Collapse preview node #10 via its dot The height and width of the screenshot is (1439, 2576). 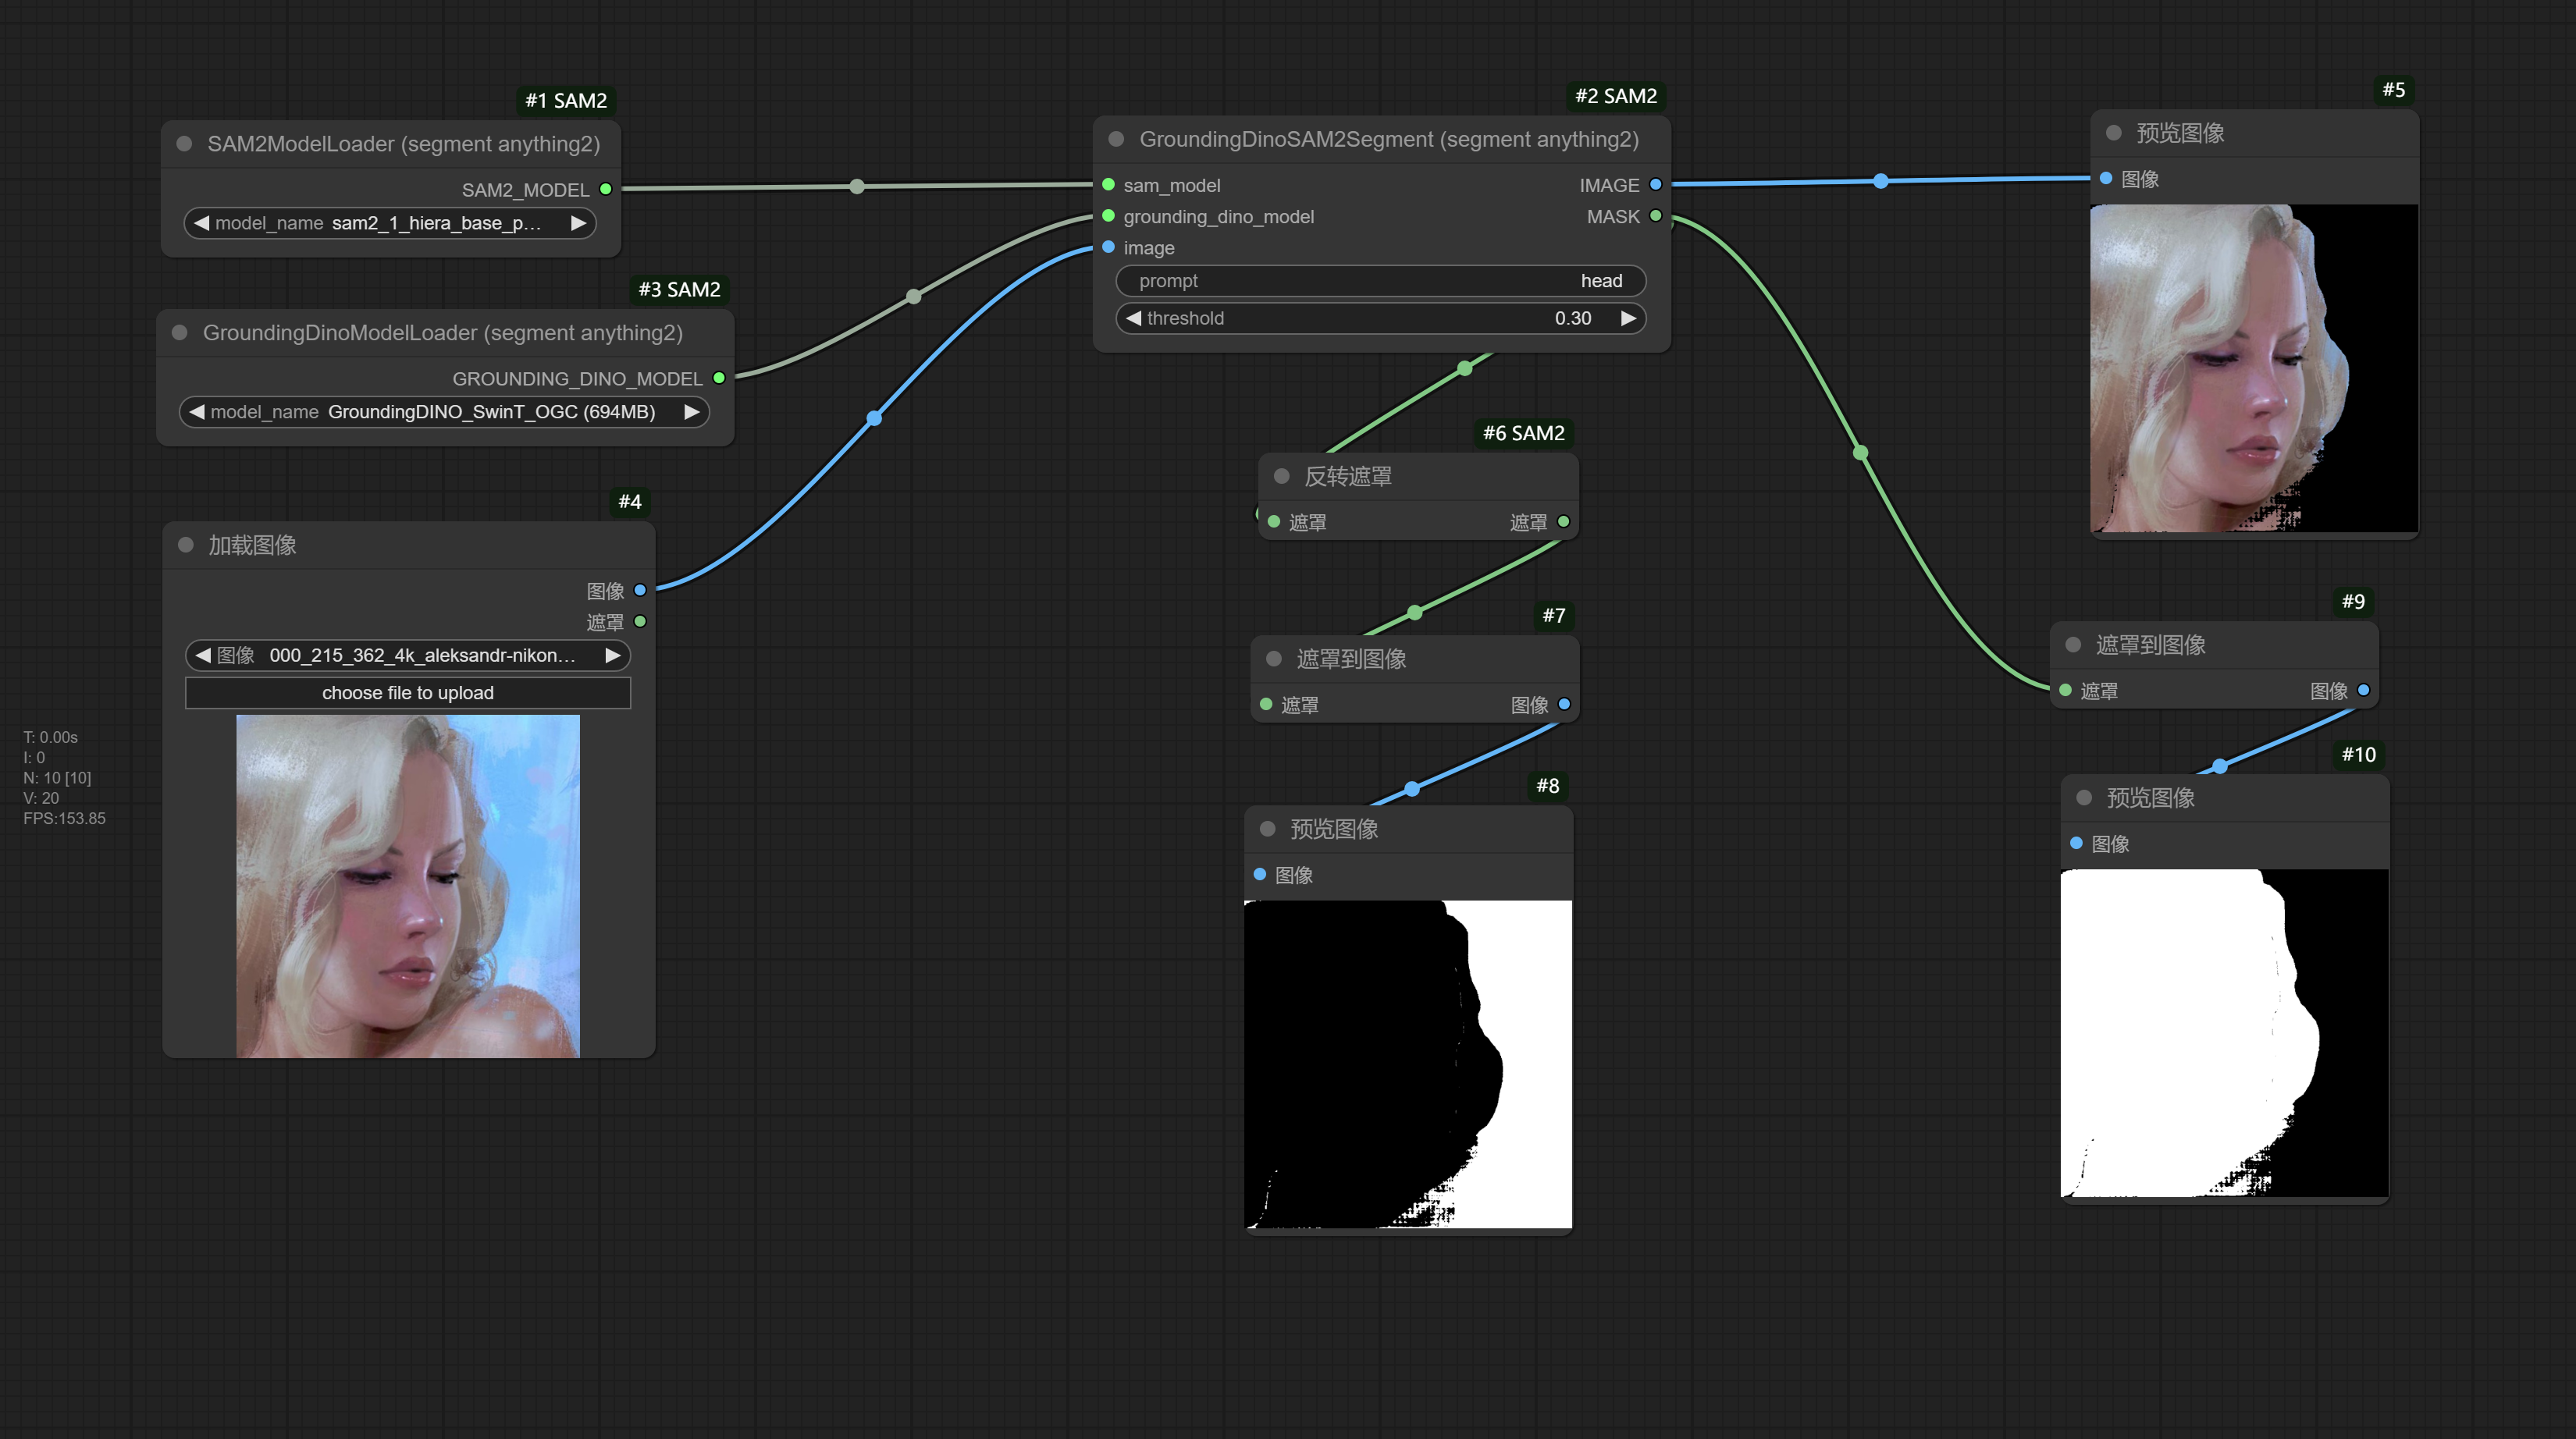coord(2084,798)
